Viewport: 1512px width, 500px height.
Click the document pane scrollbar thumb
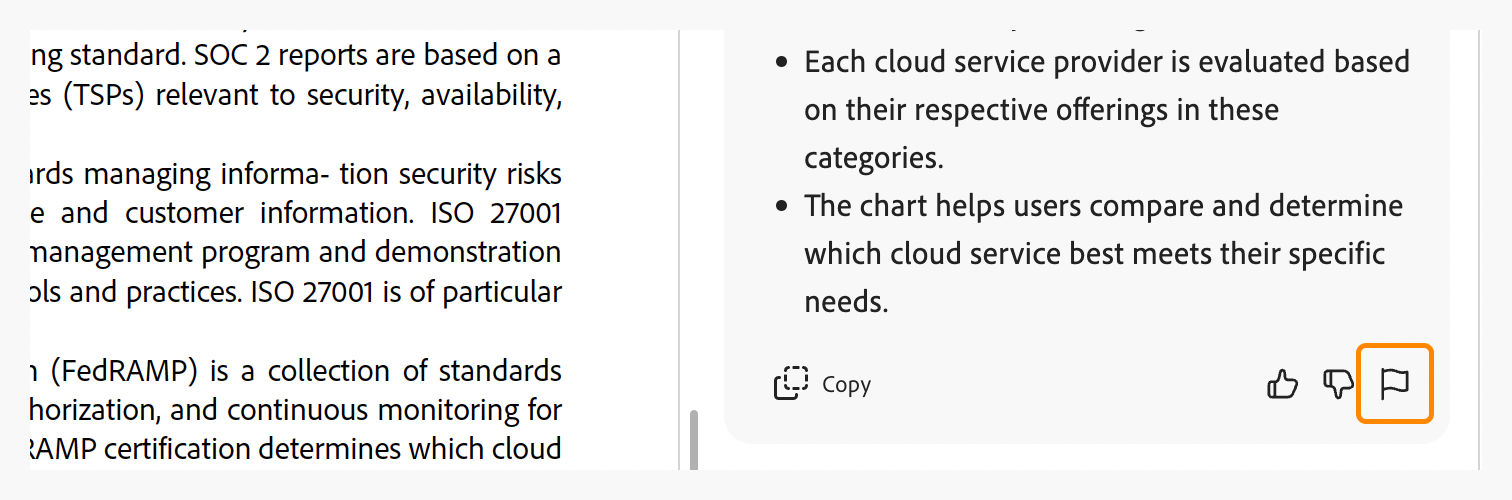[x=692, y=439]
